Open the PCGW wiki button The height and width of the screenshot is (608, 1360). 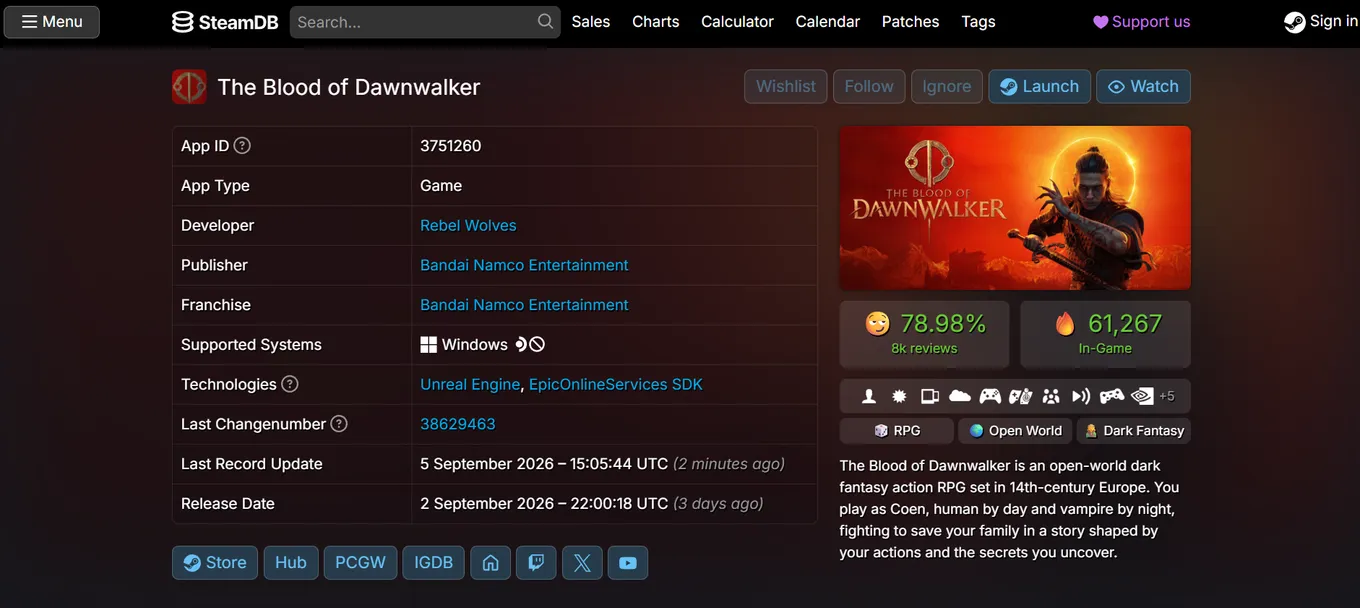(361, 563)
